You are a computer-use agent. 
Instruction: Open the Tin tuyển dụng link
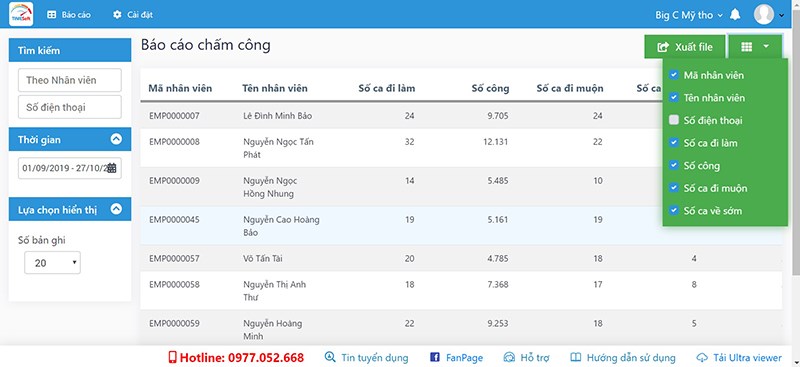366,357
